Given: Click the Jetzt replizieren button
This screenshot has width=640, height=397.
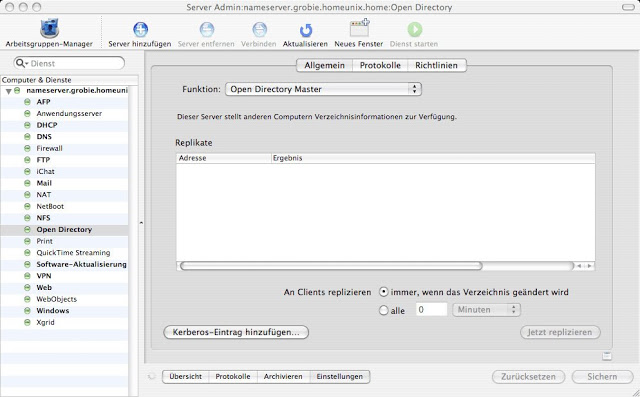Looking at the screenshot, I should point(560,332).
